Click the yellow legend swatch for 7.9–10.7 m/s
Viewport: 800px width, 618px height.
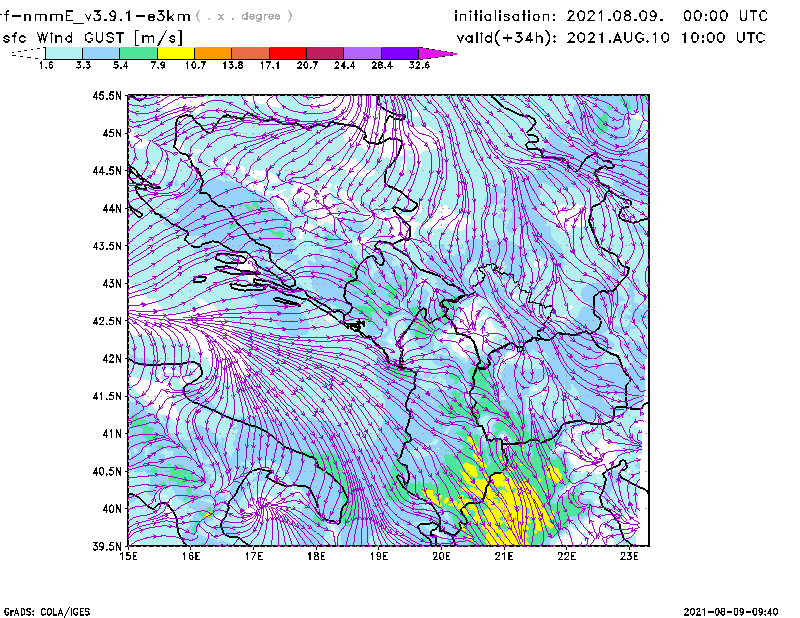click(x=176, y=53)
